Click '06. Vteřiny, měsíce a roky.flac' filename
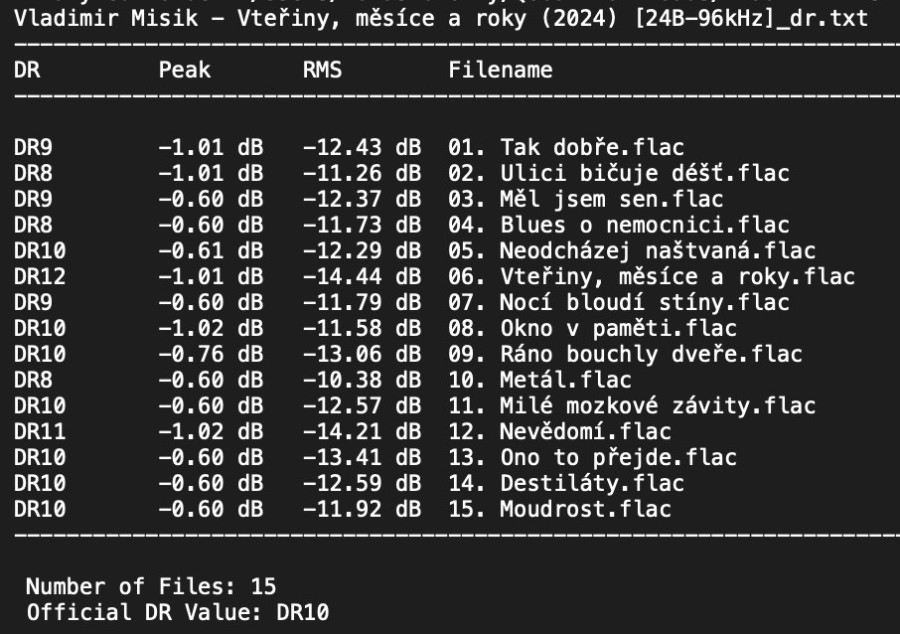 click(x=651, y=277)
